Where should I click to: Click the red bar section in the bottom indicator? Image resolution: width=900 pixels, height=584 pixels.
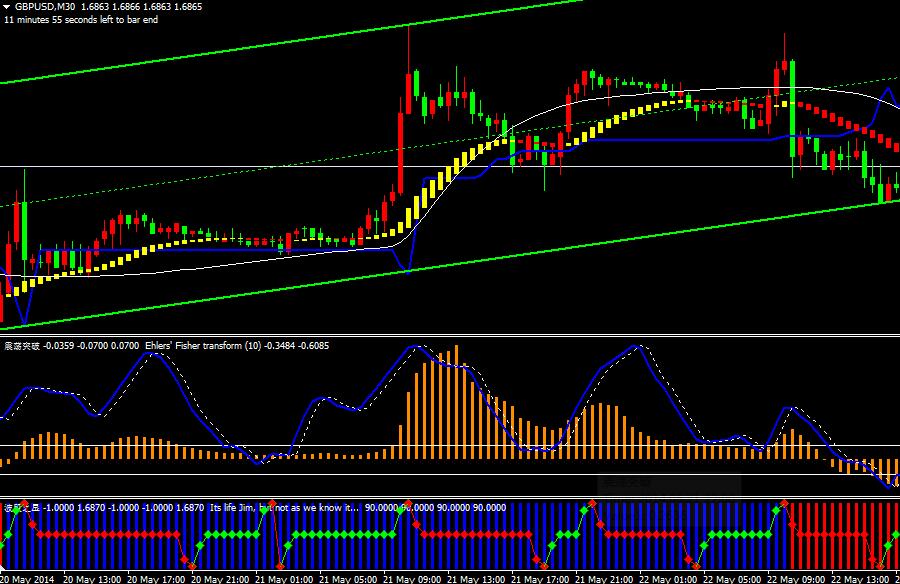click(840, 540)
